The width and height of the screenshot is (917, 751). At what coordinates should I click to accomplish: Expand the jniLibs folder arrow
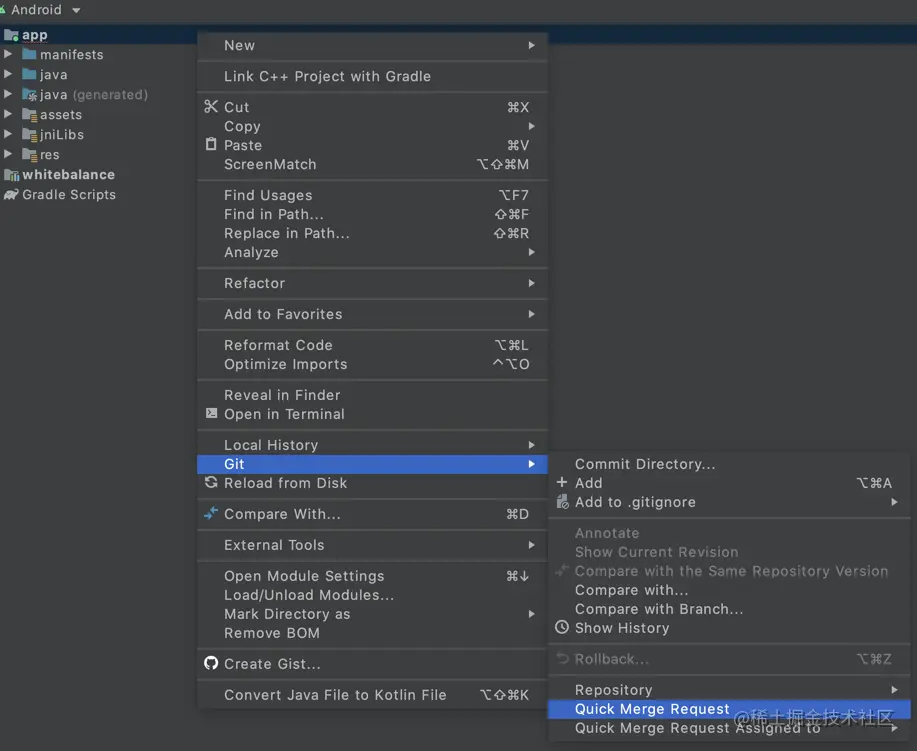click(x=8, y=134)
